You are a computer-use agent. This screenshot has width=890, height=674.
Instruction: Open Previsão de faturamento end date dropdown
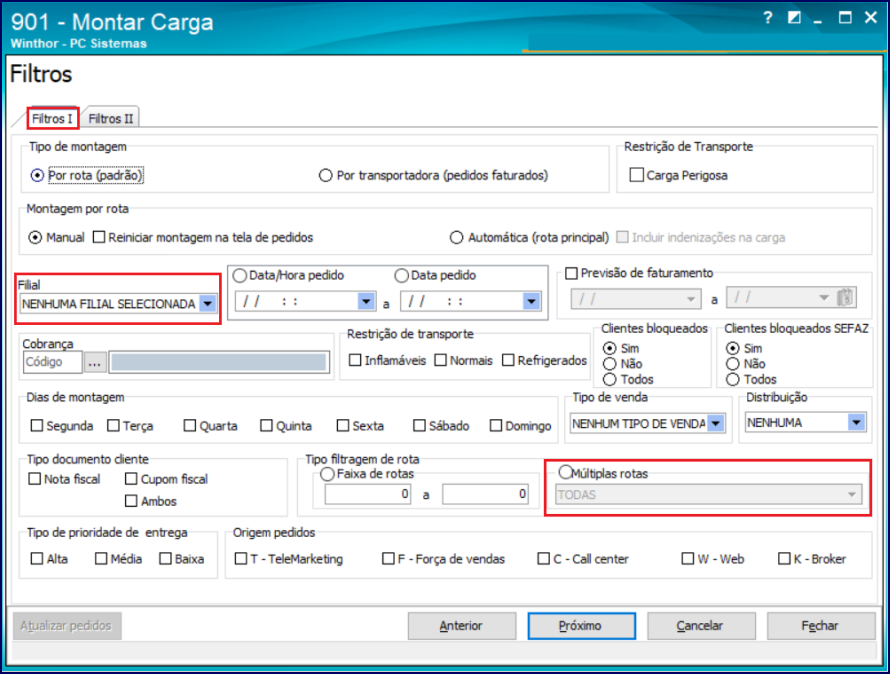coord(824,298)
